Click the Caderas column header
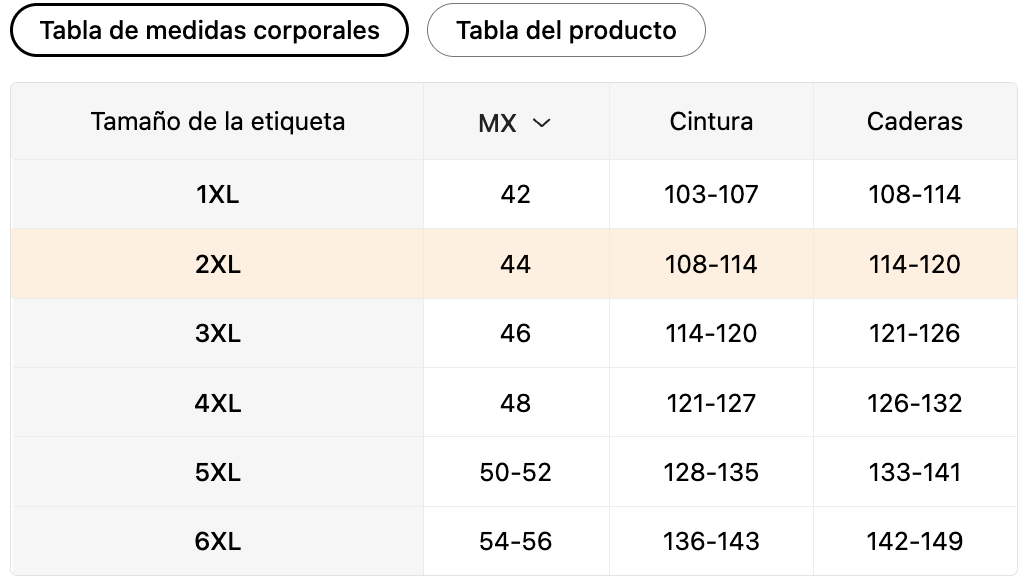 click(x=914, y=122)
